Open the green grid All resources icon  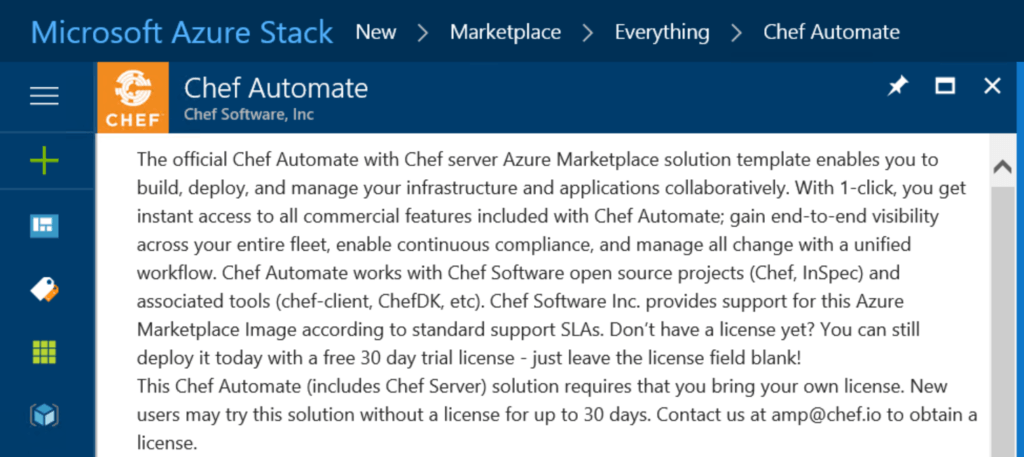point(44,352)
